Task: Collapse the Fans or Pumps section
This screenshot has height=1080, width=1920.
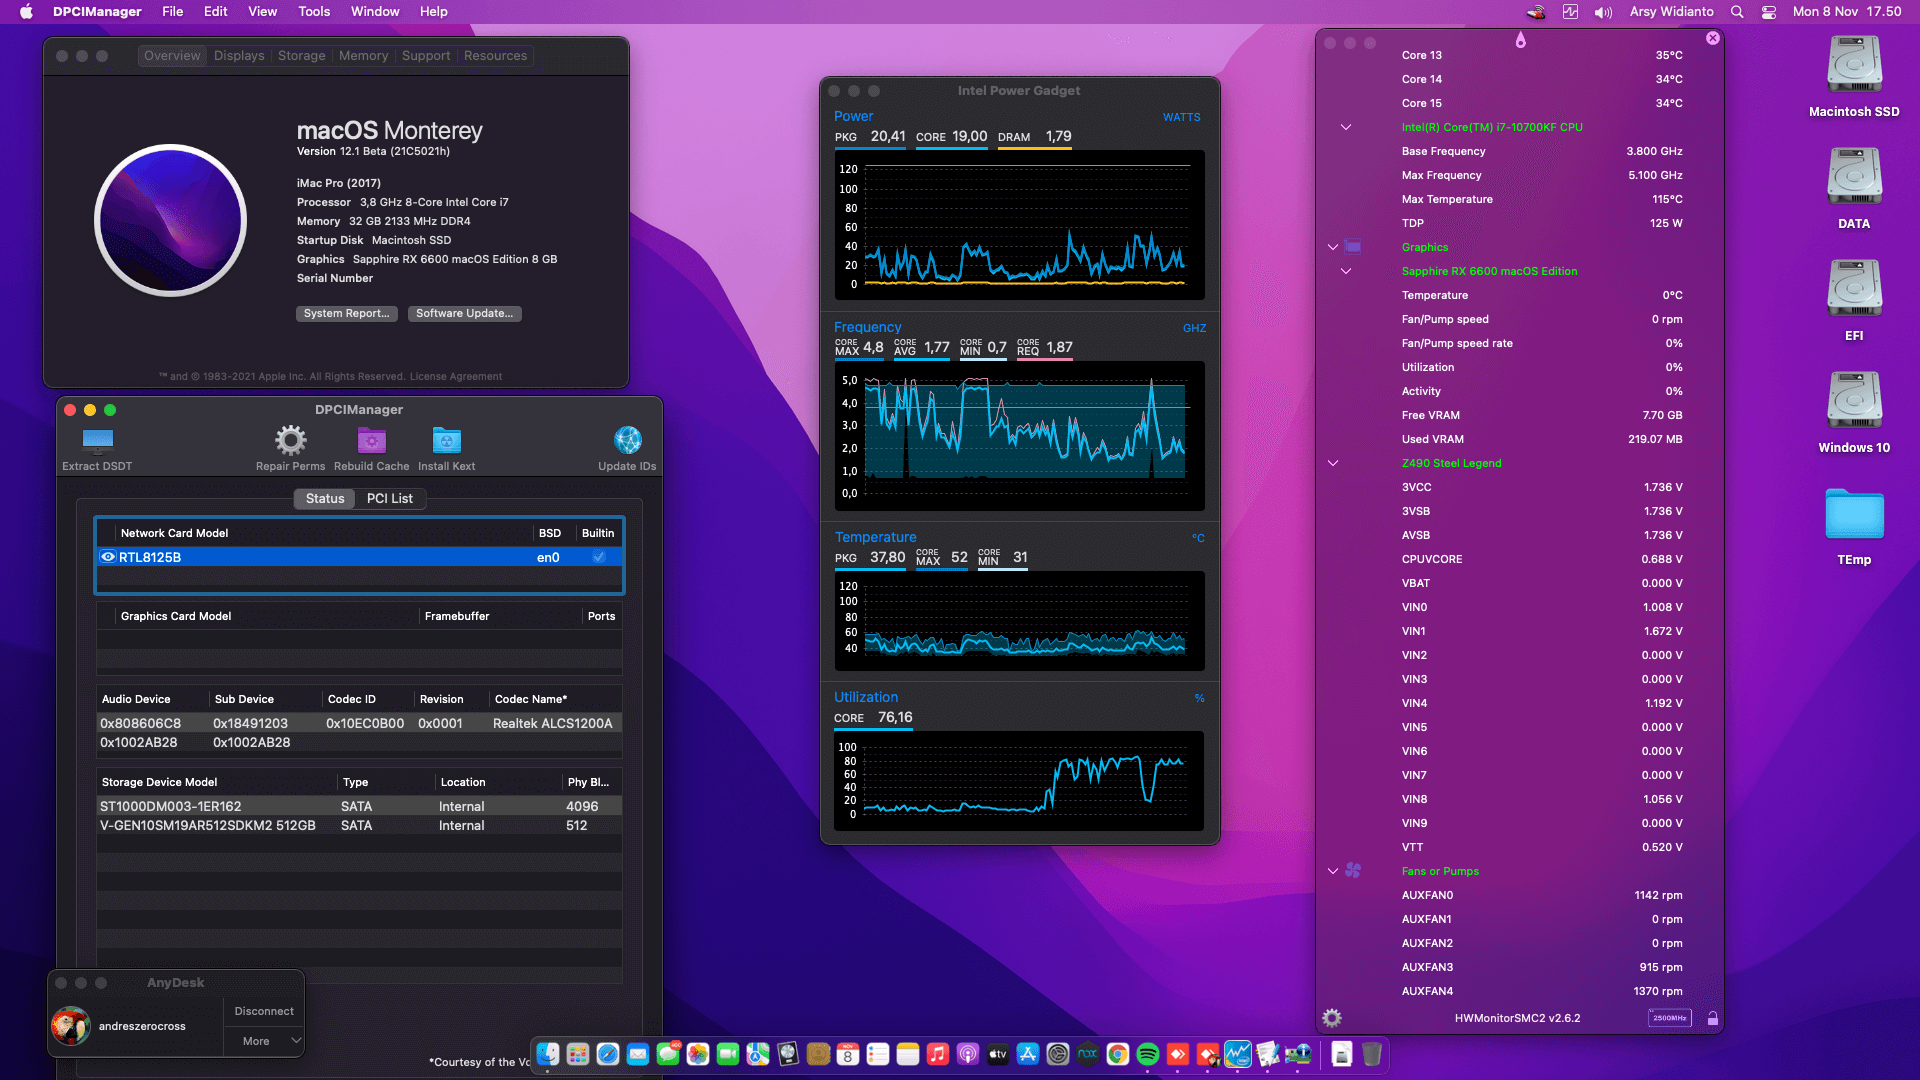Action: (1333, 871)
